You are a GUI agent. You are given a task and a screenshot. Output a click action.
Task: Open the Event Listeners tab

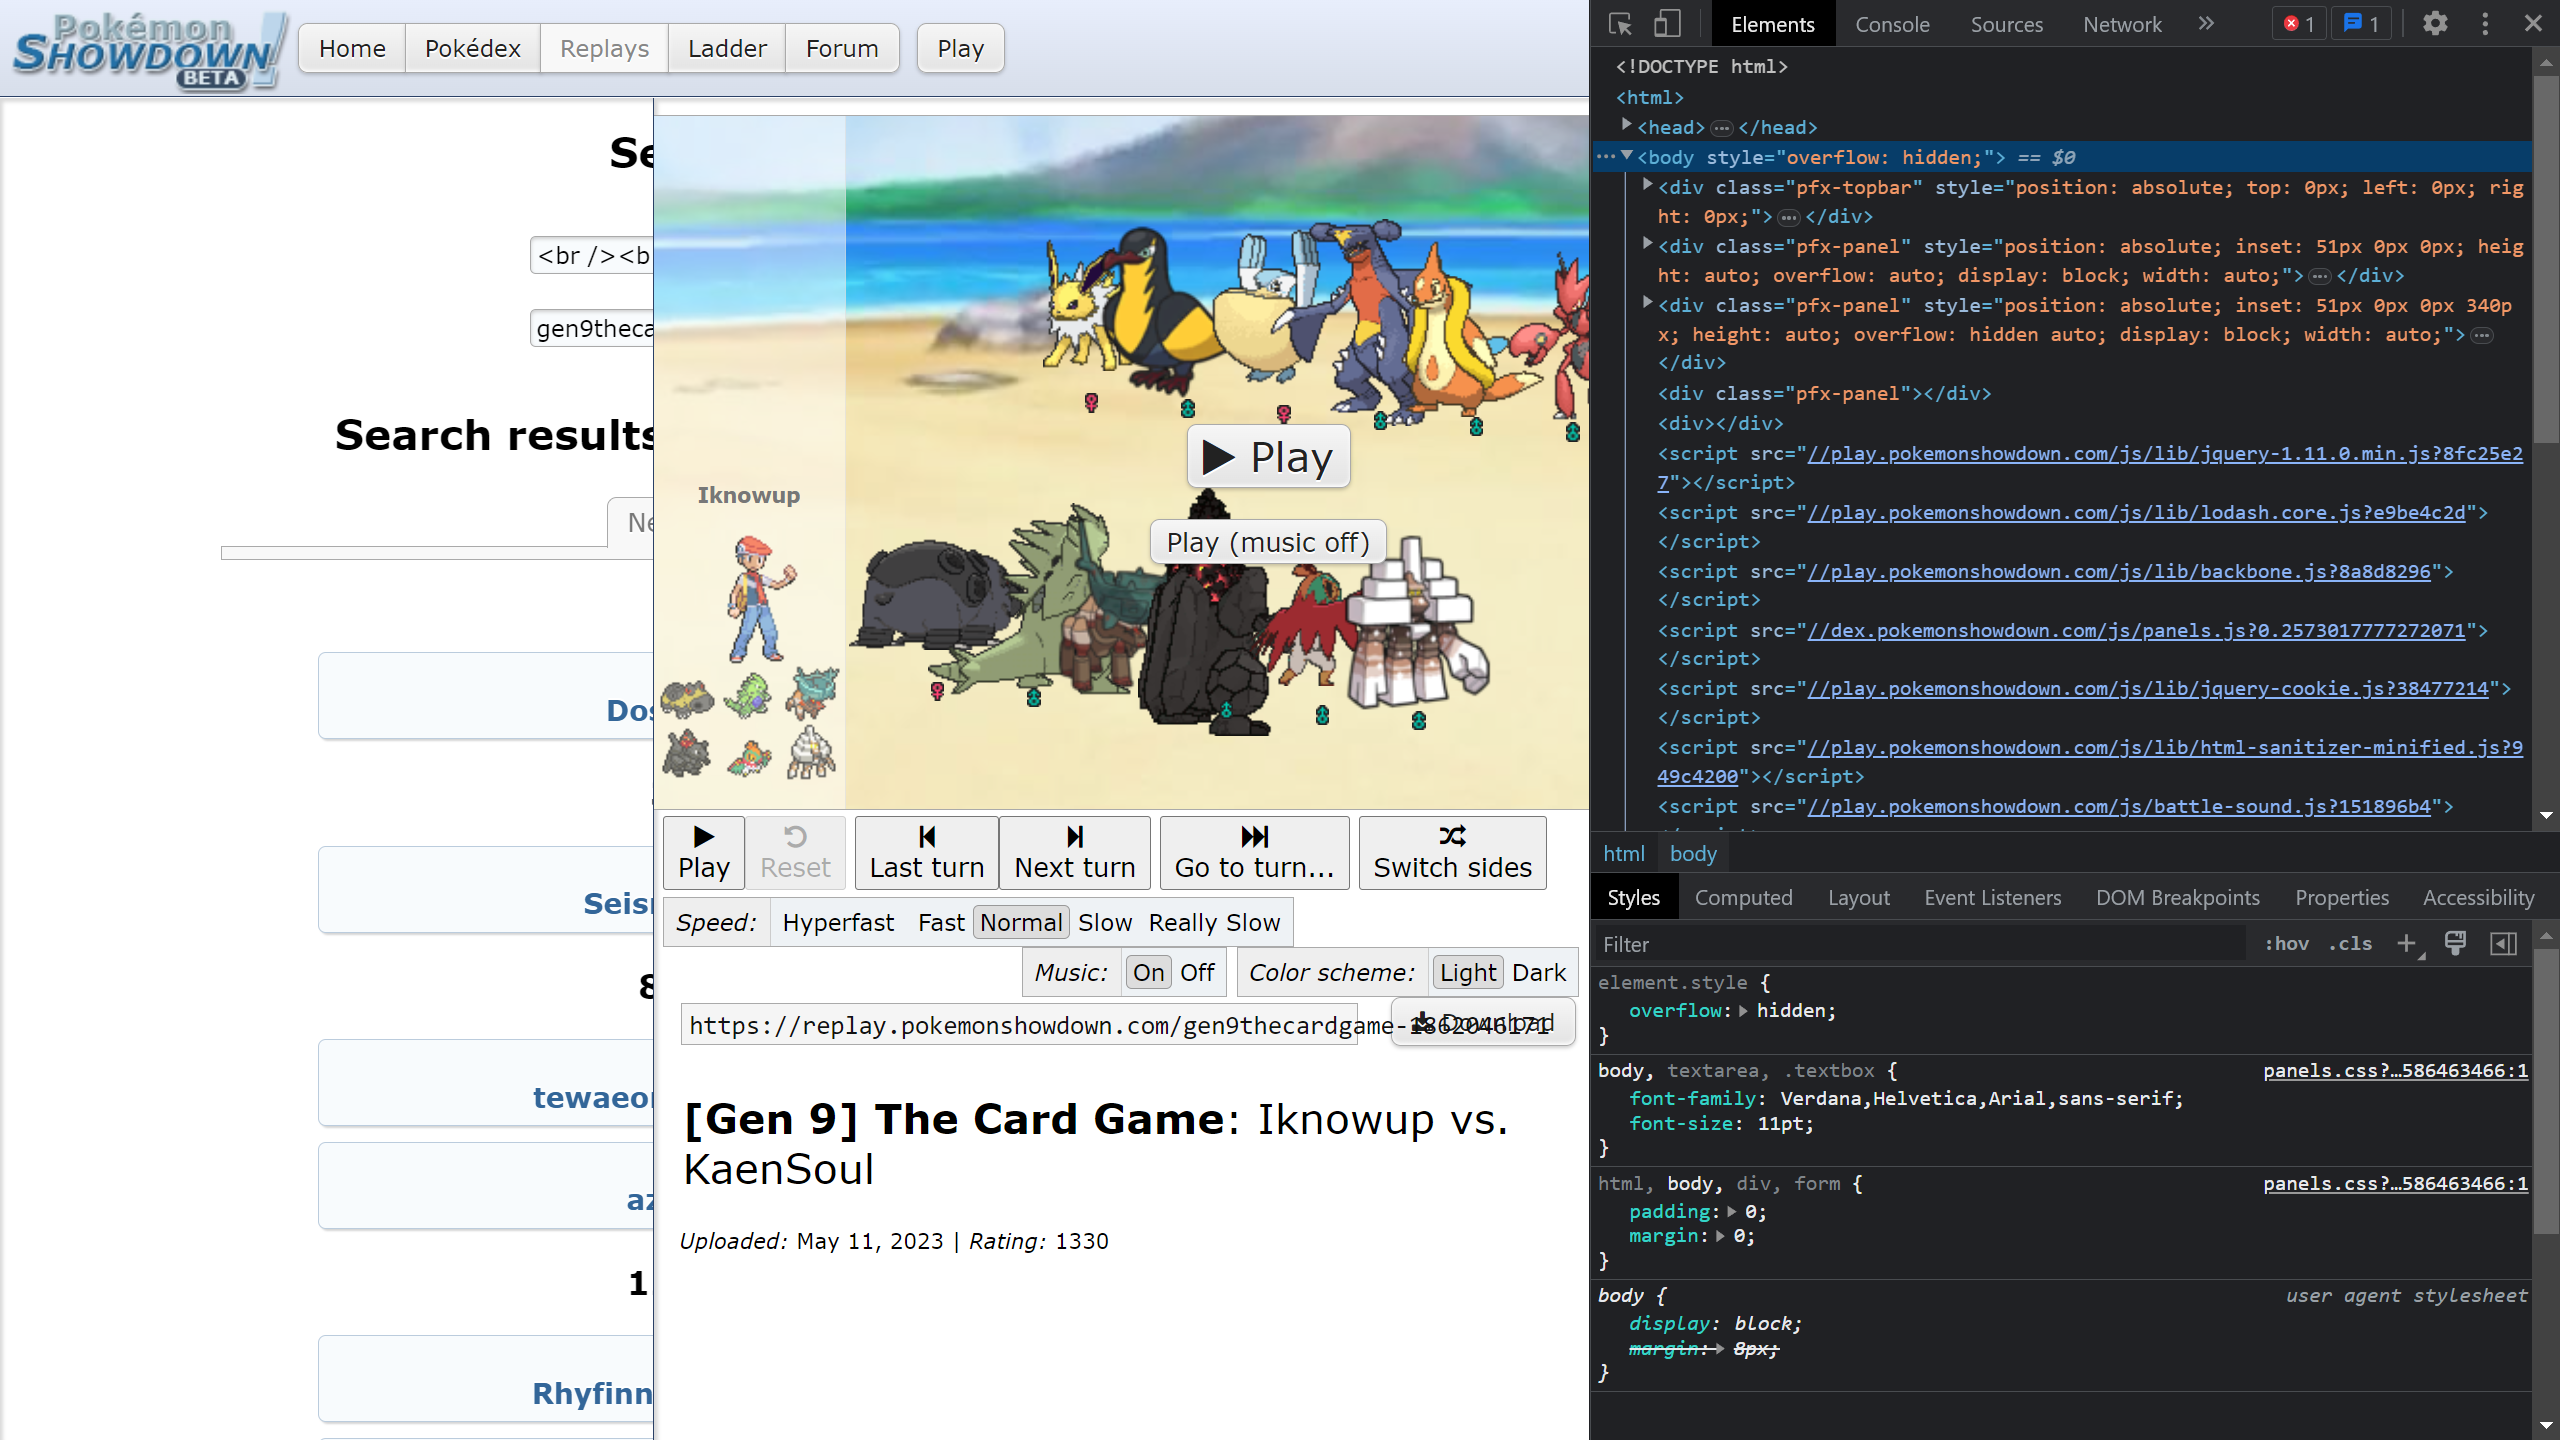click(1992, 898)
